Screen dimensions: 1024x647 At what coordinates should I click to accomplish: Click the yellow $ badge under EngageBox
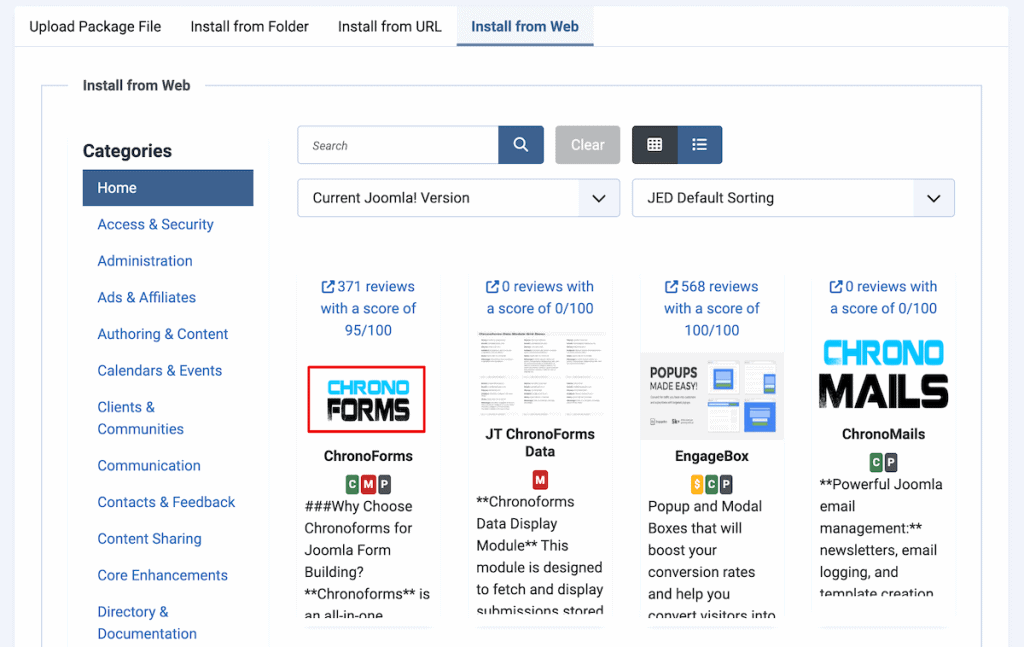(x=697, y=484)
